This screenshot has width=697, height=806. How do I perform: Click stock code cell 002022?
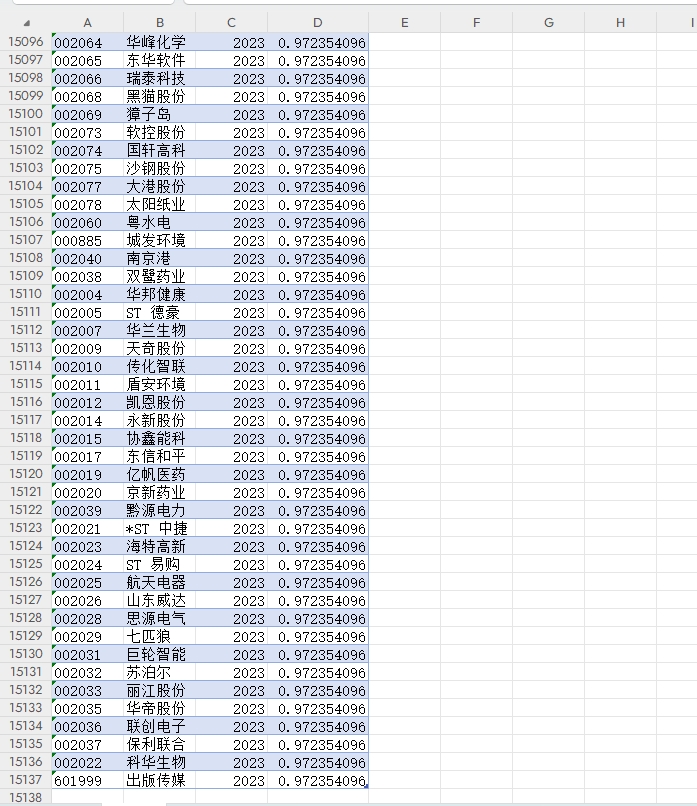click(x=87, y=761)
